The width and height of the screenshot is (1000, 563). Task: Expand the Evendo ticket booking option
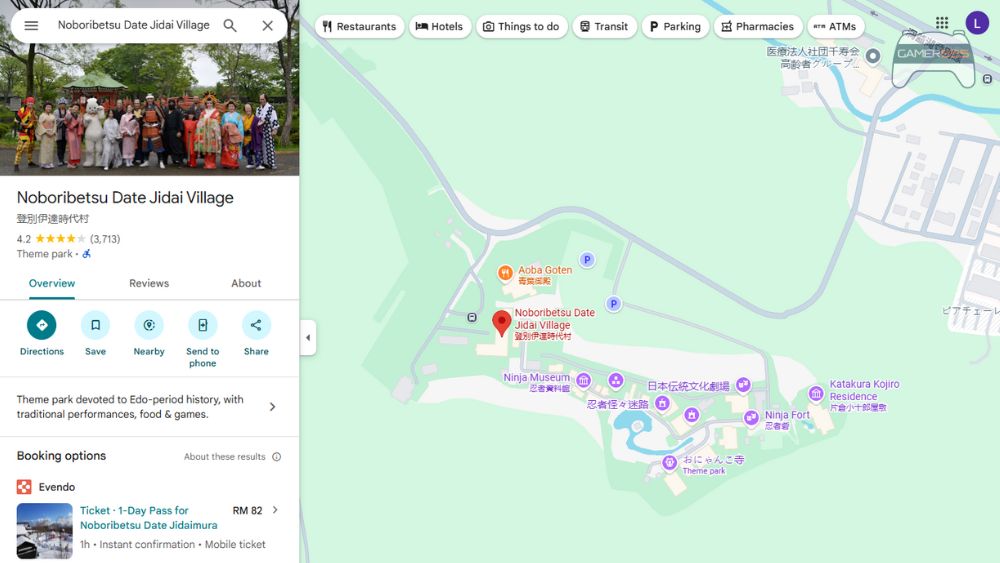click(x=275, y=511)
